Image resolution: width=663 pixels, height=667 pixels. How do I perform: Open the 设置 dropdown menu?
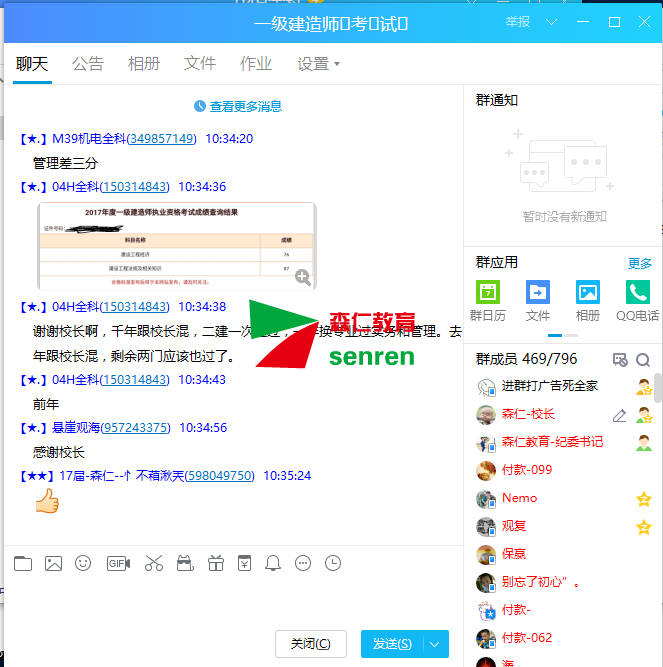319,64
